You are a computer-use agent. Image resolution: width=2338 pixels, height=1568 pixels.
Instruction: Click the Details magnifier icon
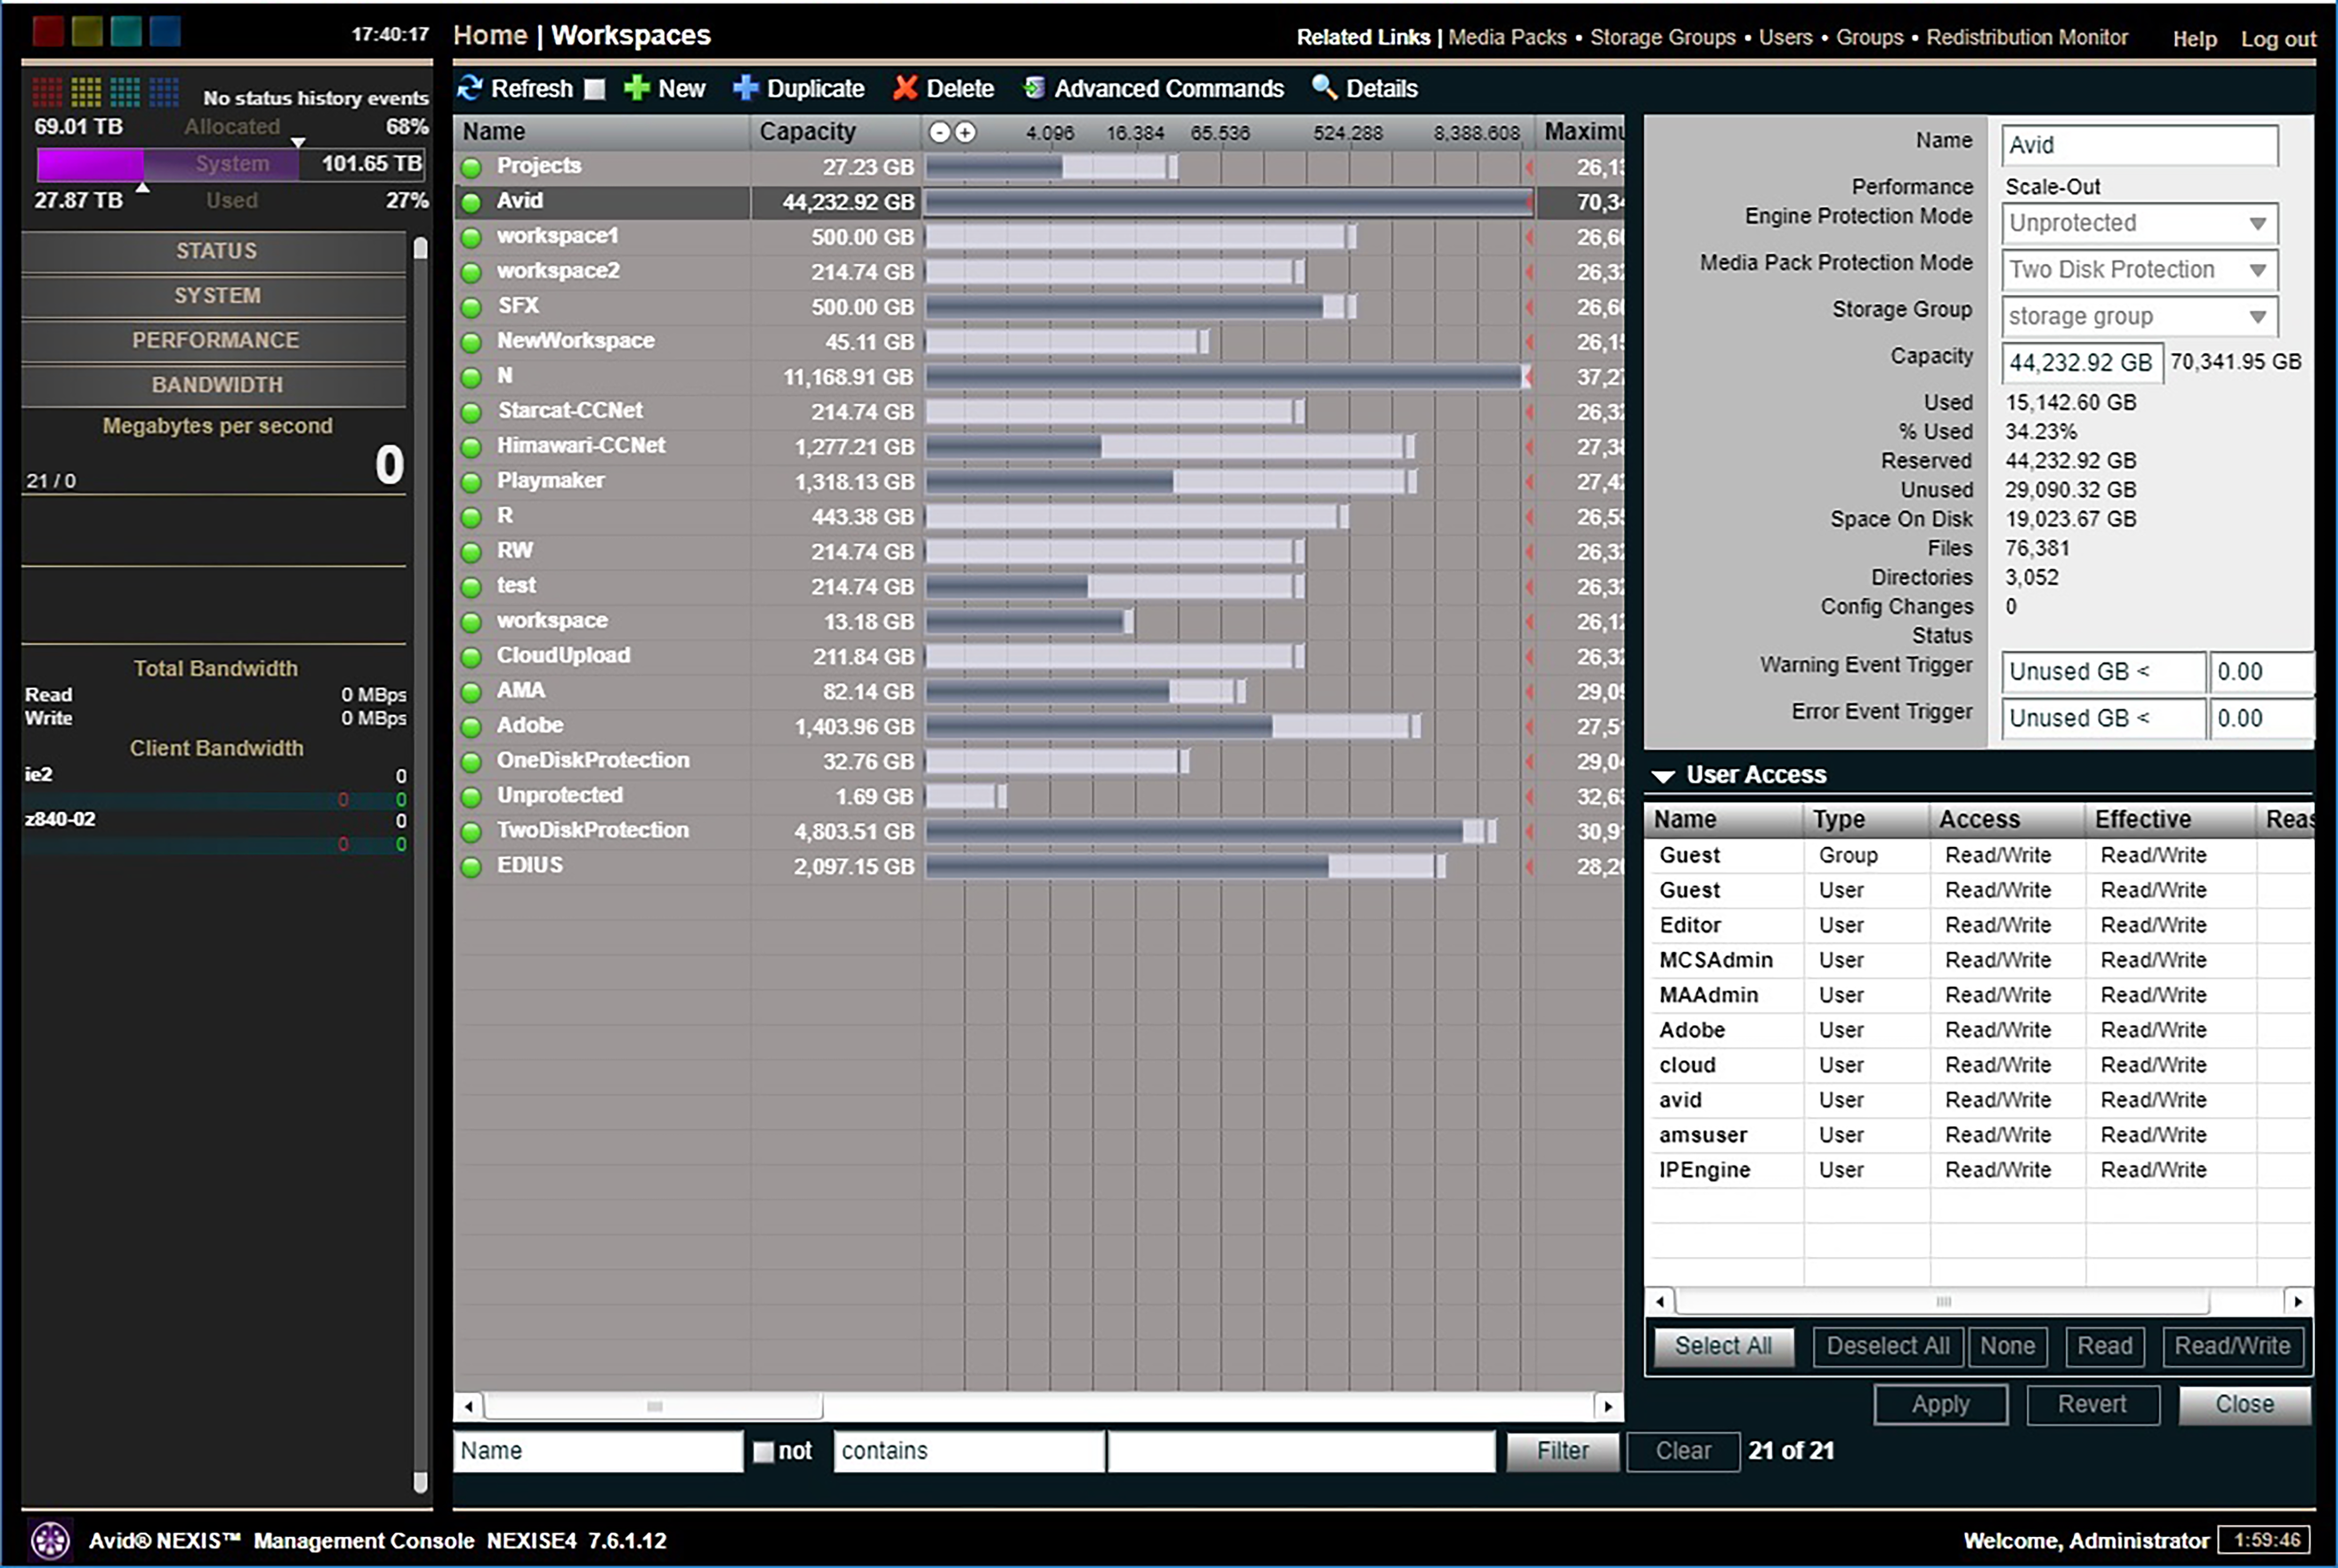tap(1324, 87)
